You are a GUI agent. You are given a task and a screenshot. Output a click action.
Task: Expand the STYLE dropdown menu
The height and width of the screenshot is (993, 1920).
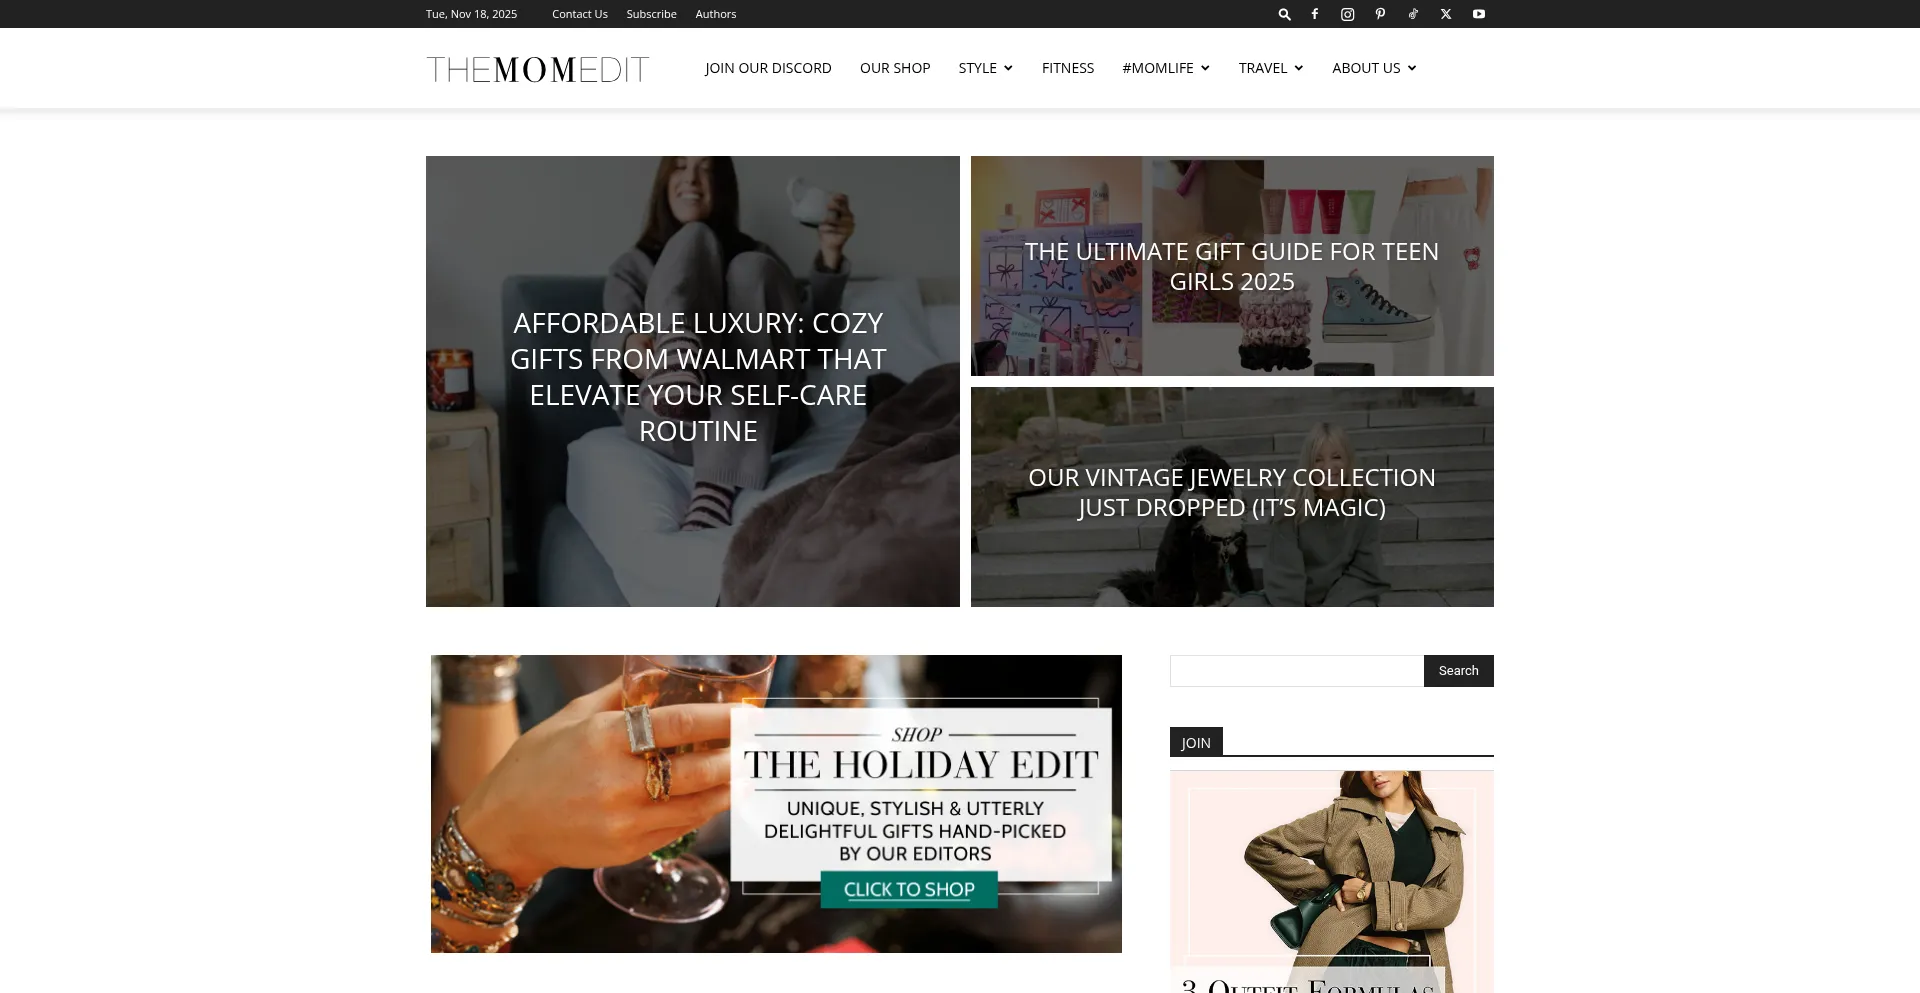[986, 68]
